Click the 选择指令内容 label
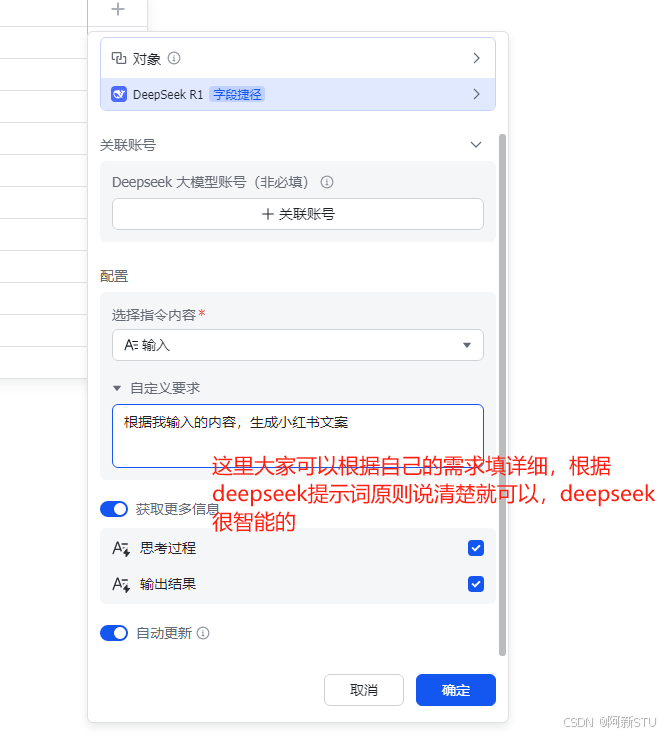664x736 pixels. (154, 315)
